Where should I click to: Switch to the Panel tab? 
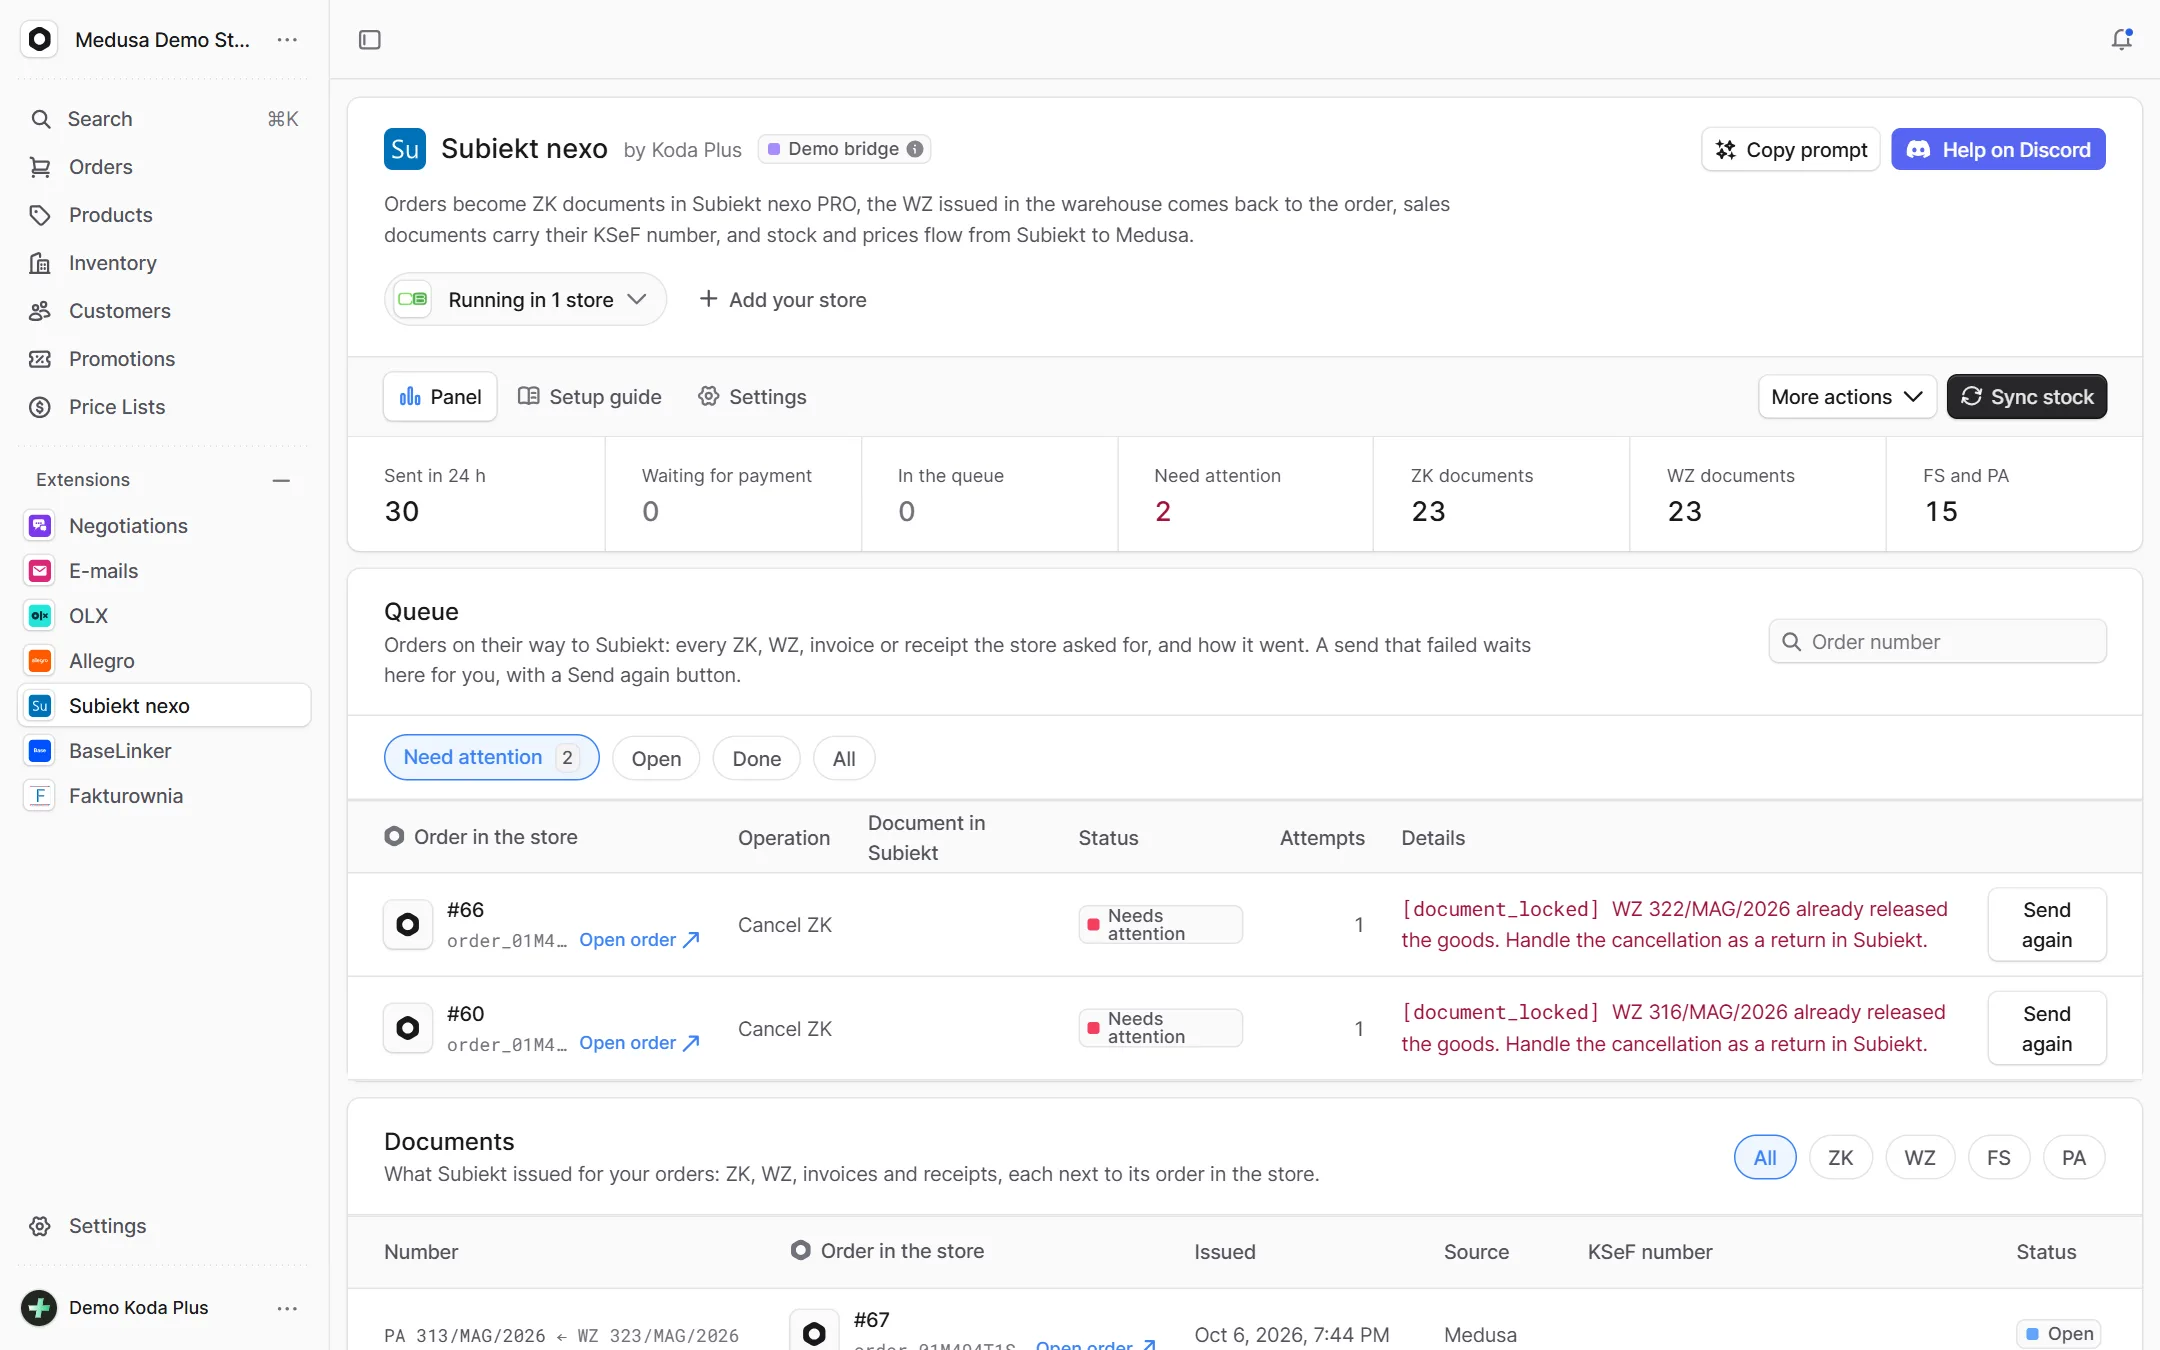click(x=440, y=397)
